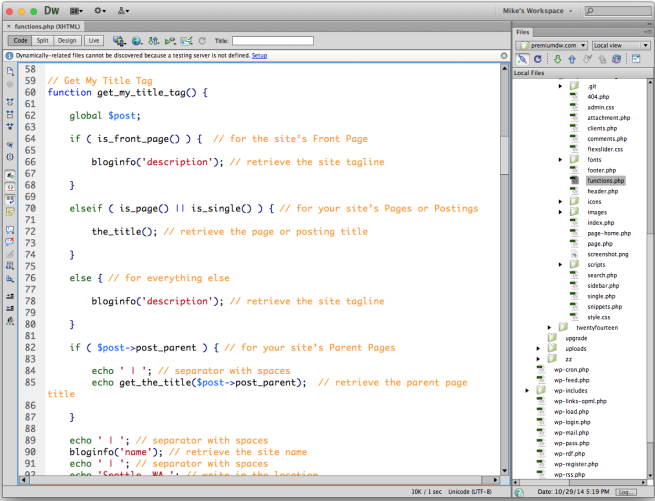Click the Synchronize with remote server icon
This screenshot has height=501, width=655.
coord(617,59)
